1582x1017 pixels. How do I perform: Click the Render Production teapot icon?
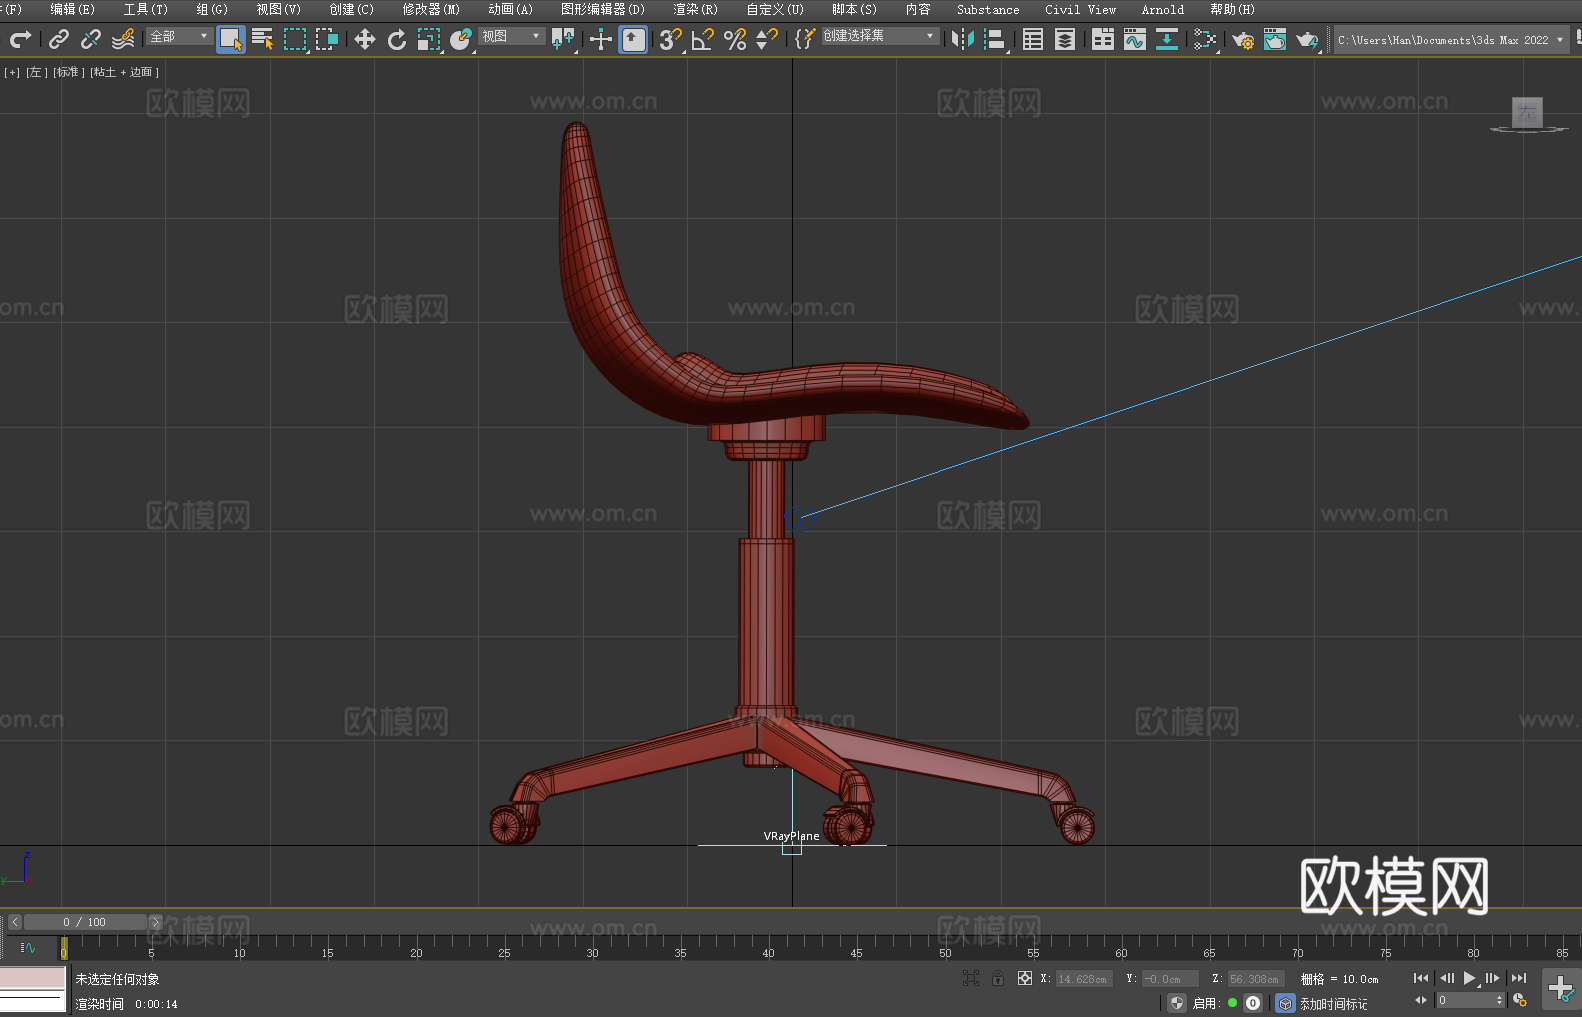[1307, 39]
